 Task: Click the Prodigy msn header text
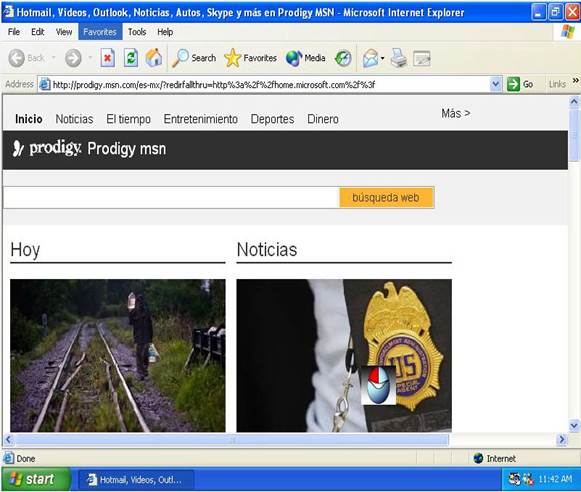127,149
